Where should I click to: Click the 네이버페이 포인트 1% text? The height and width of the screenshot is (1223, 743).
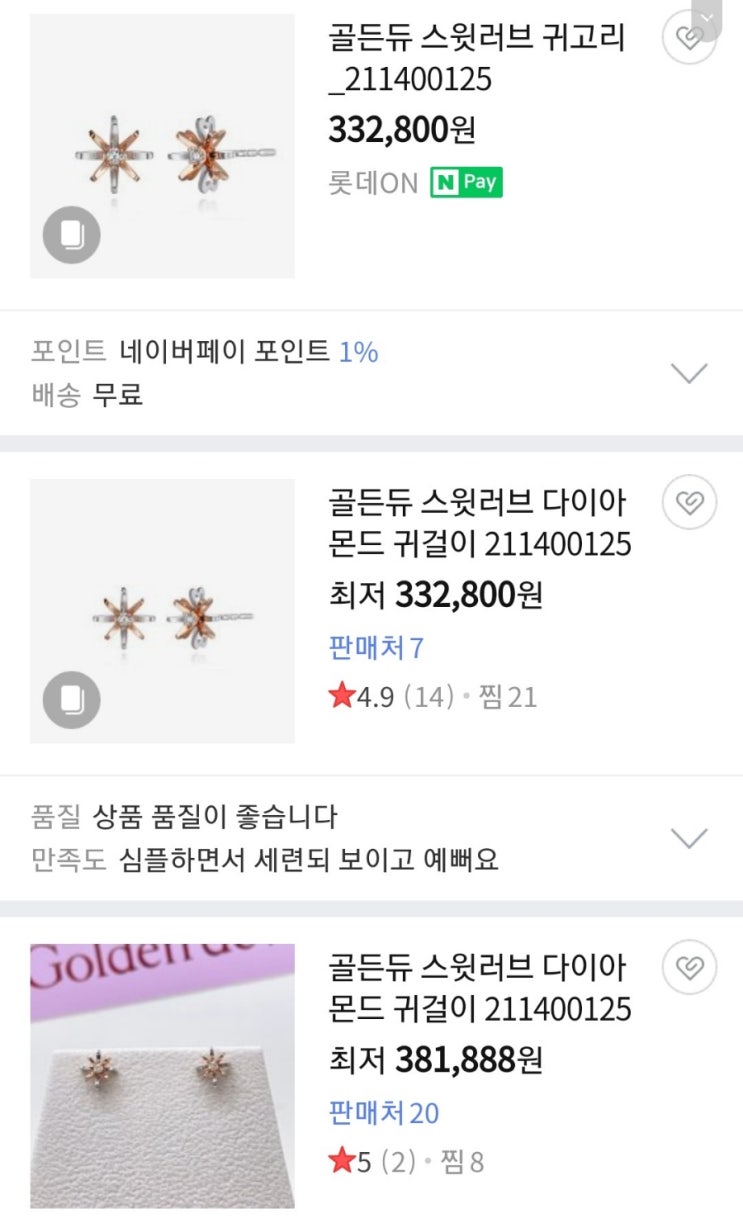(x=249, y=352)
